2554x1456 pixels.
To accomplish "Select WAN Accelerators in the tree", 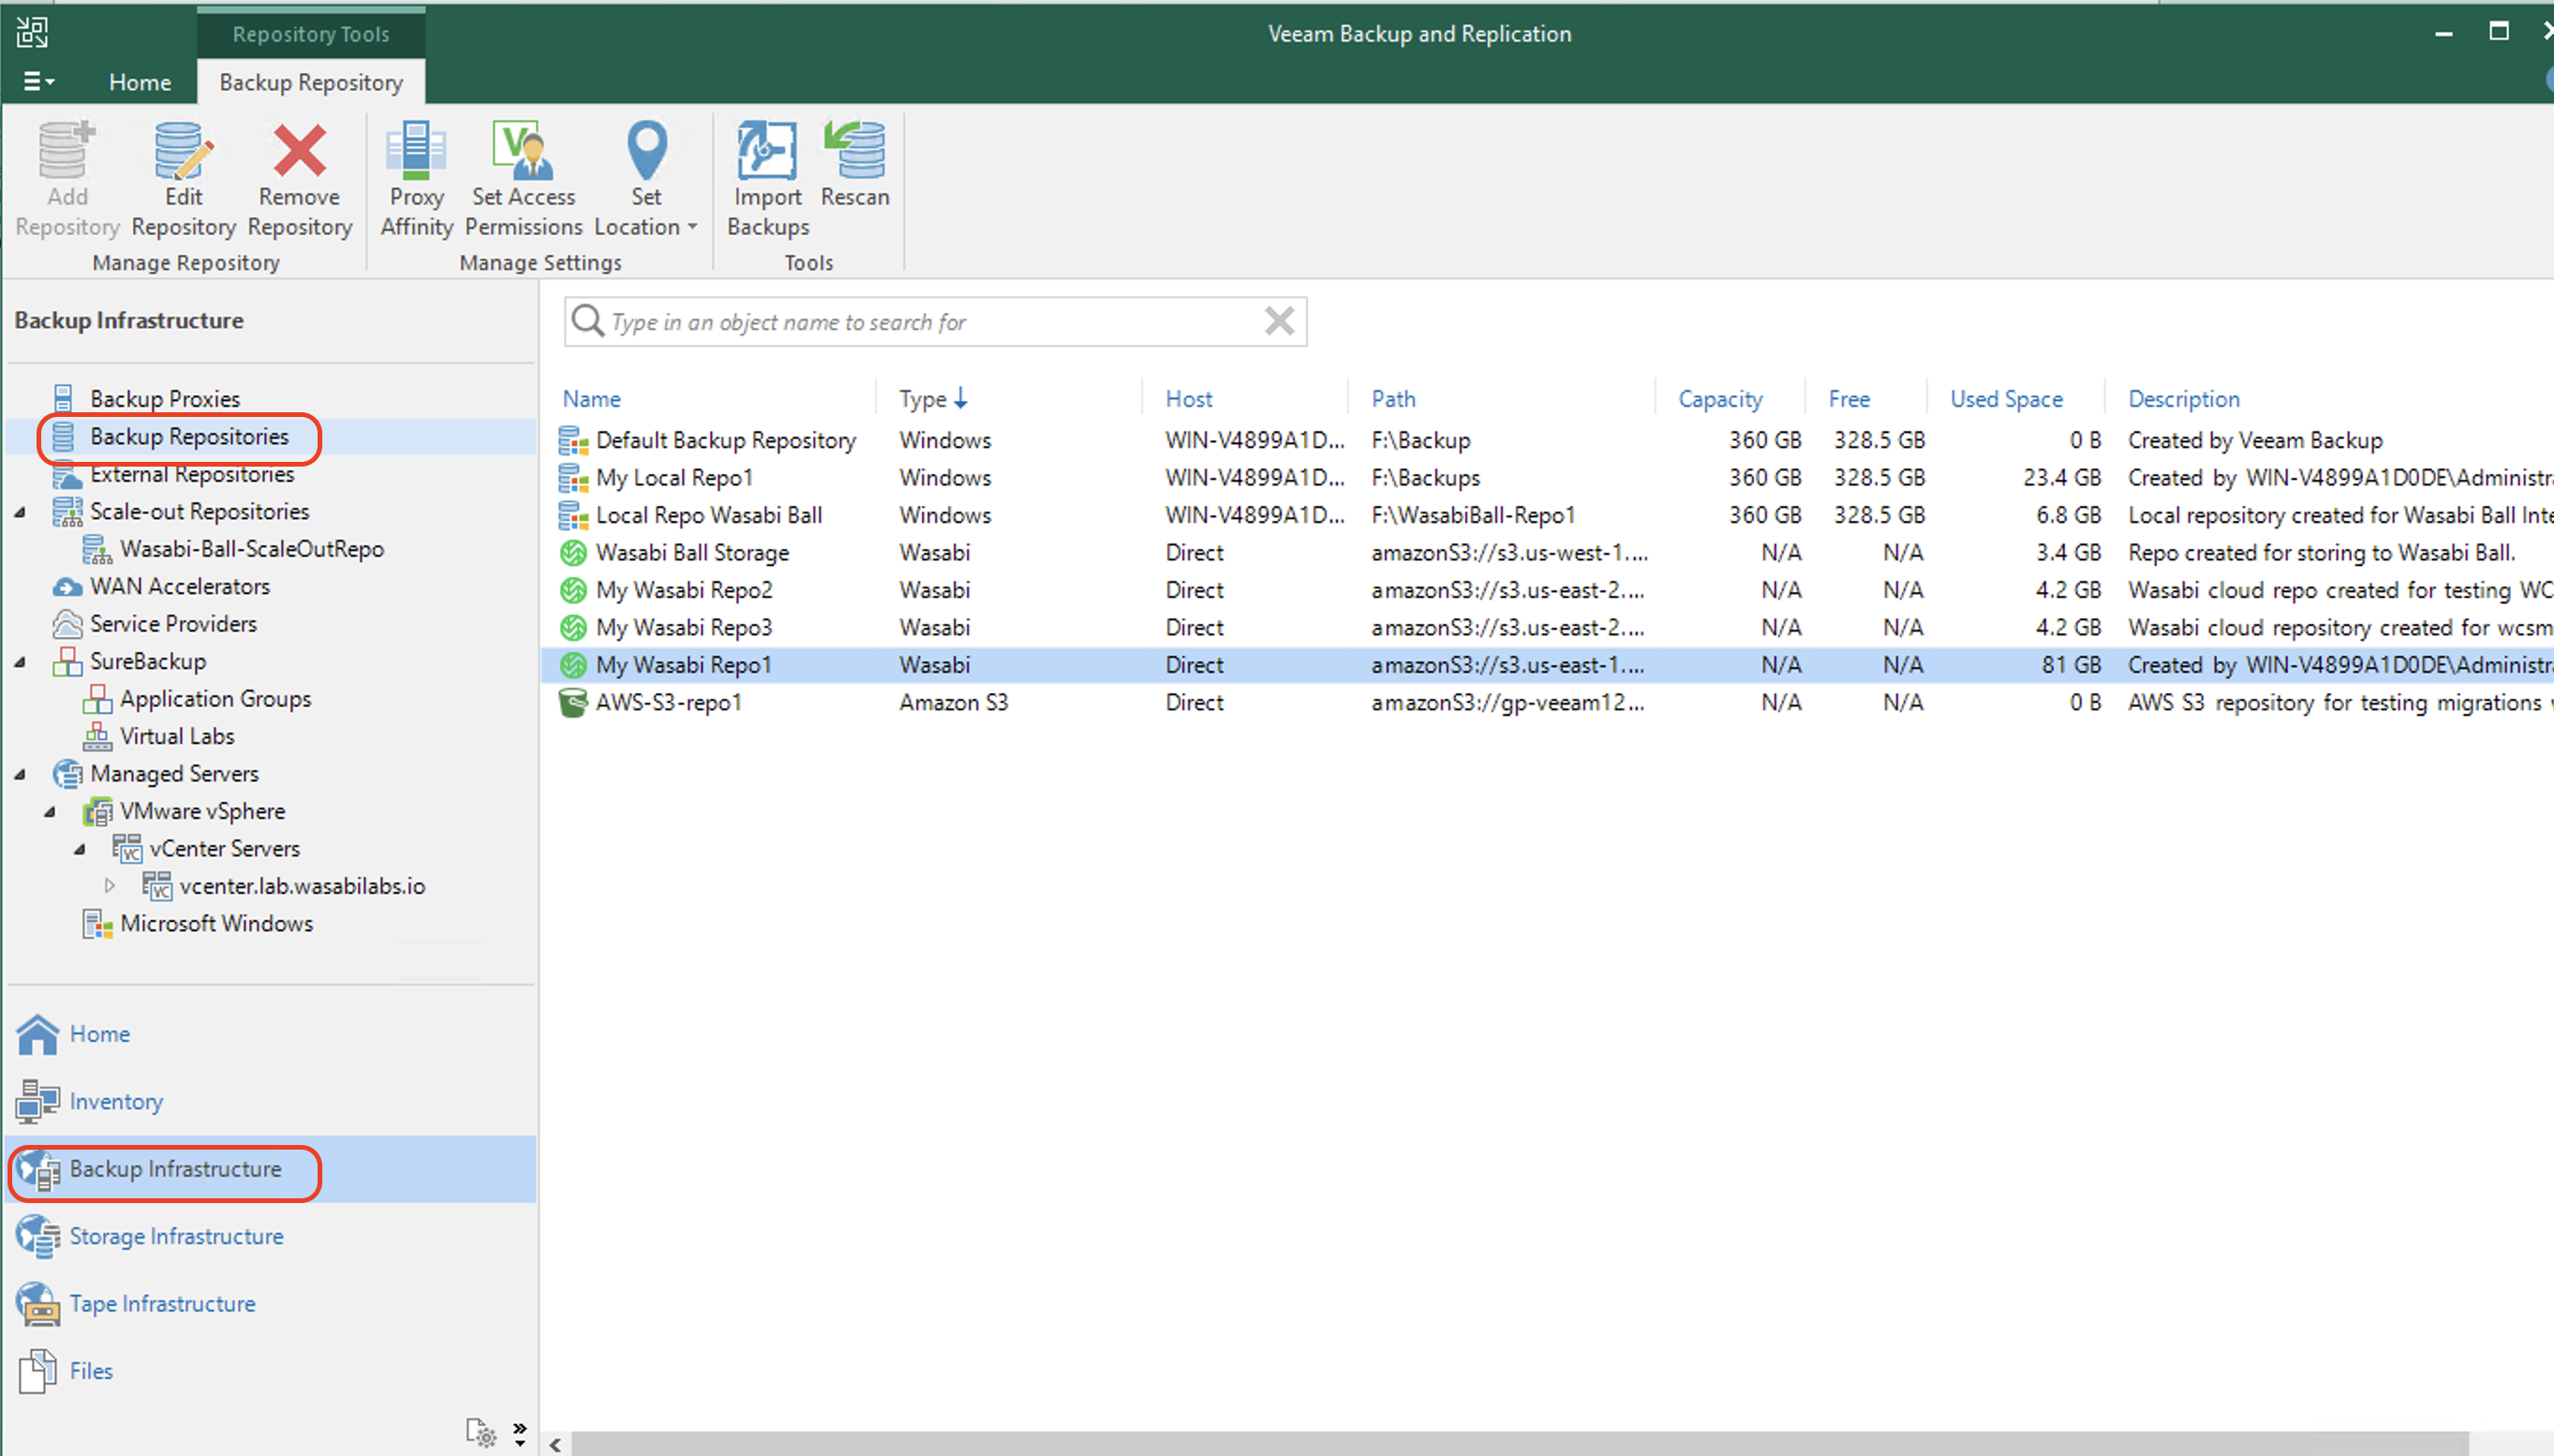I will click(180, 586).
